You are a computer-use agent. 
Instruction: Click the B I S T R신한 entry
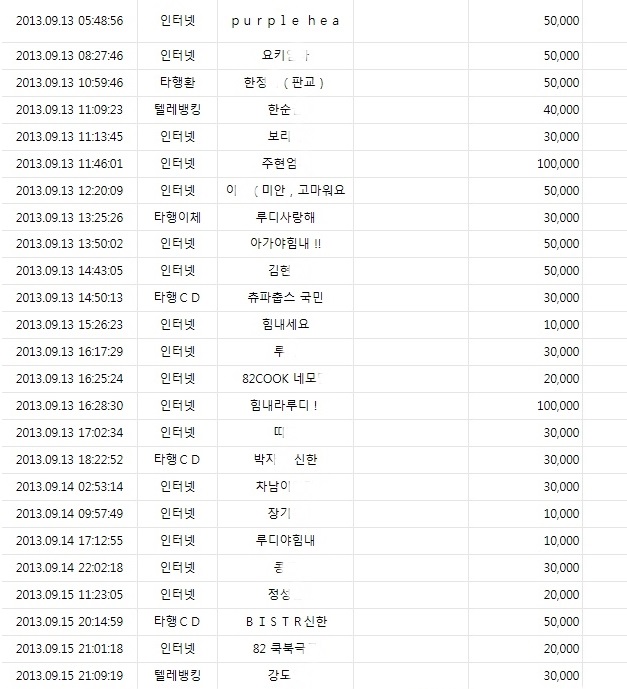click(286, 621)
